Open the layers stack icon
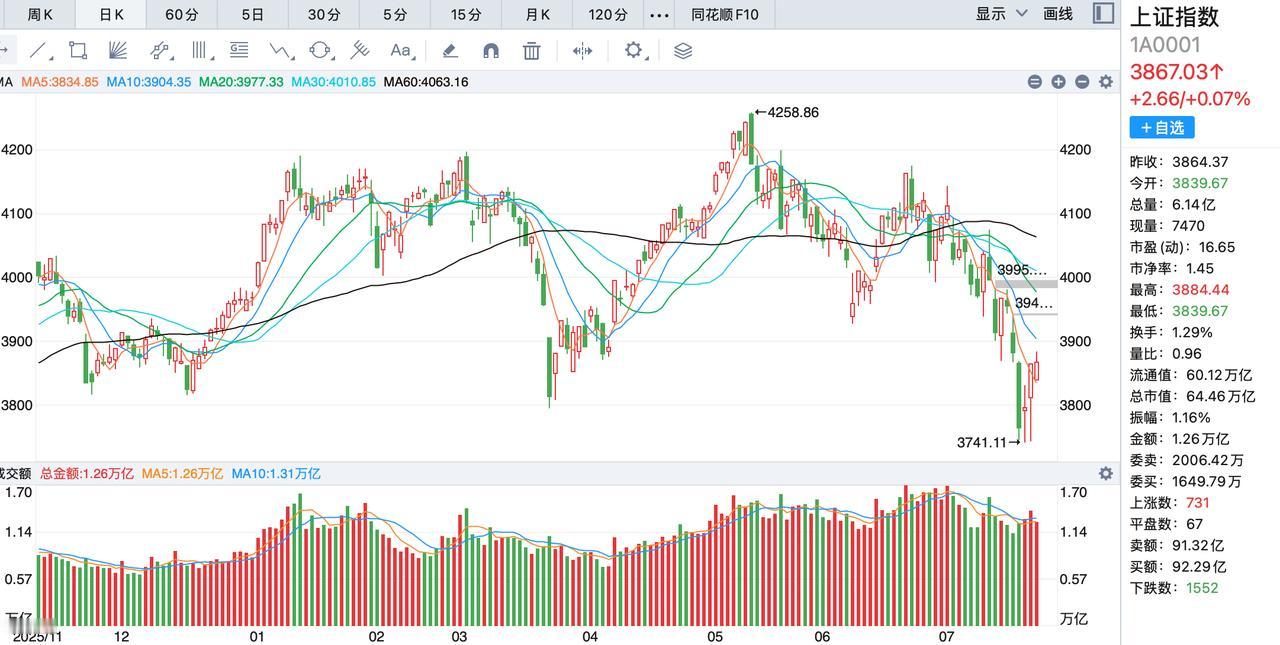This screenshot has height=645, width=1280. 683,50
